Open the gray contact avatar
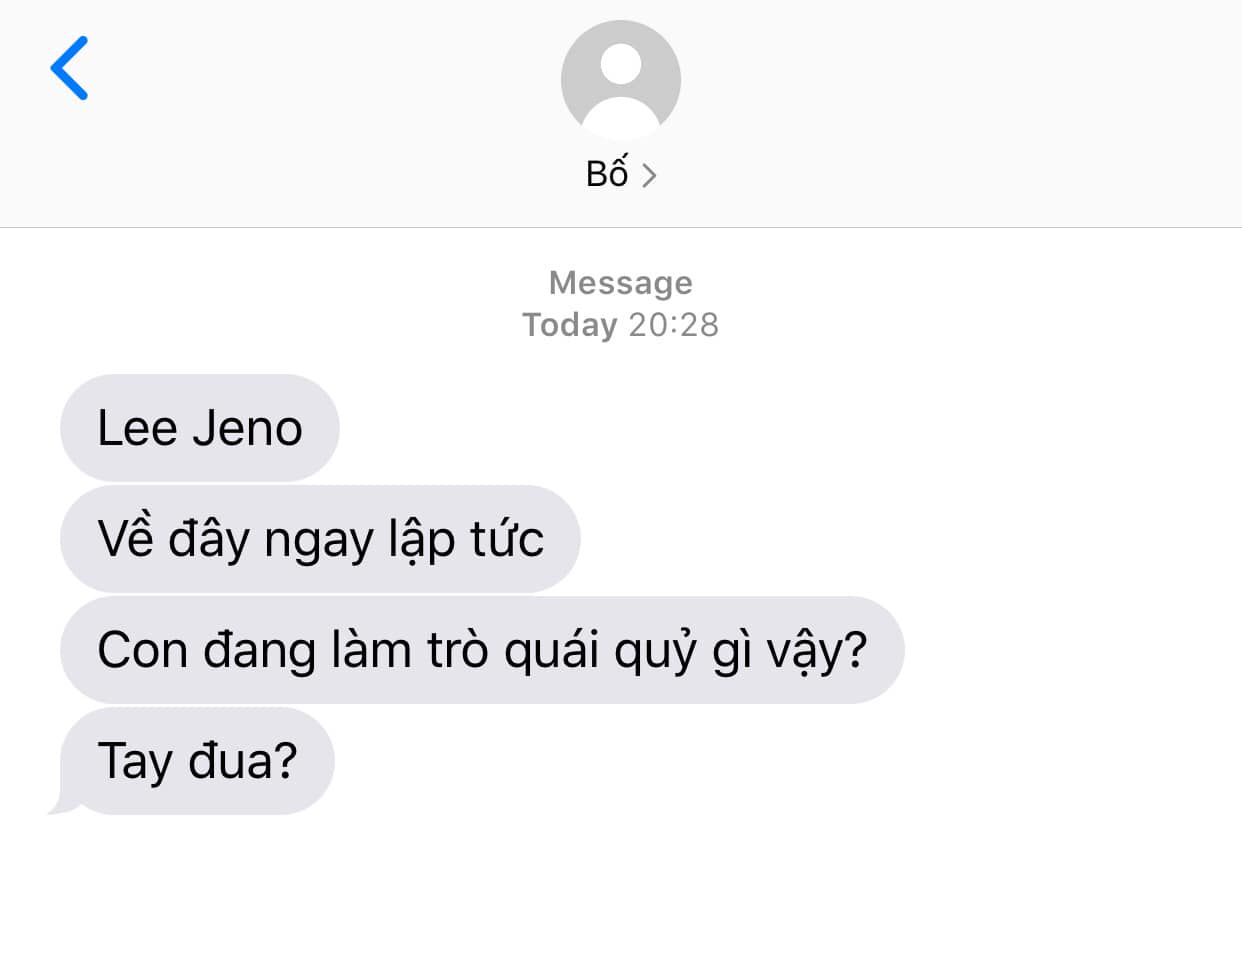 point(621,80)
